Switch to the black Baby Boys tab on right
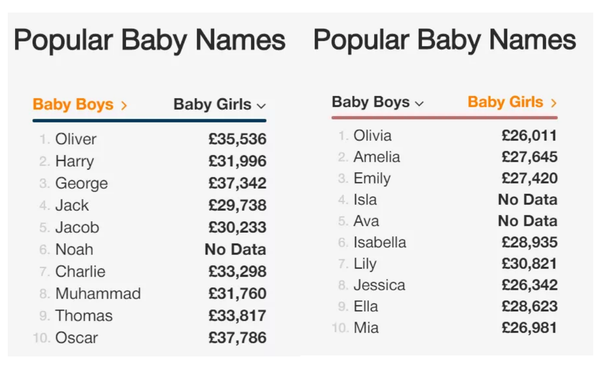 [371, 102]
